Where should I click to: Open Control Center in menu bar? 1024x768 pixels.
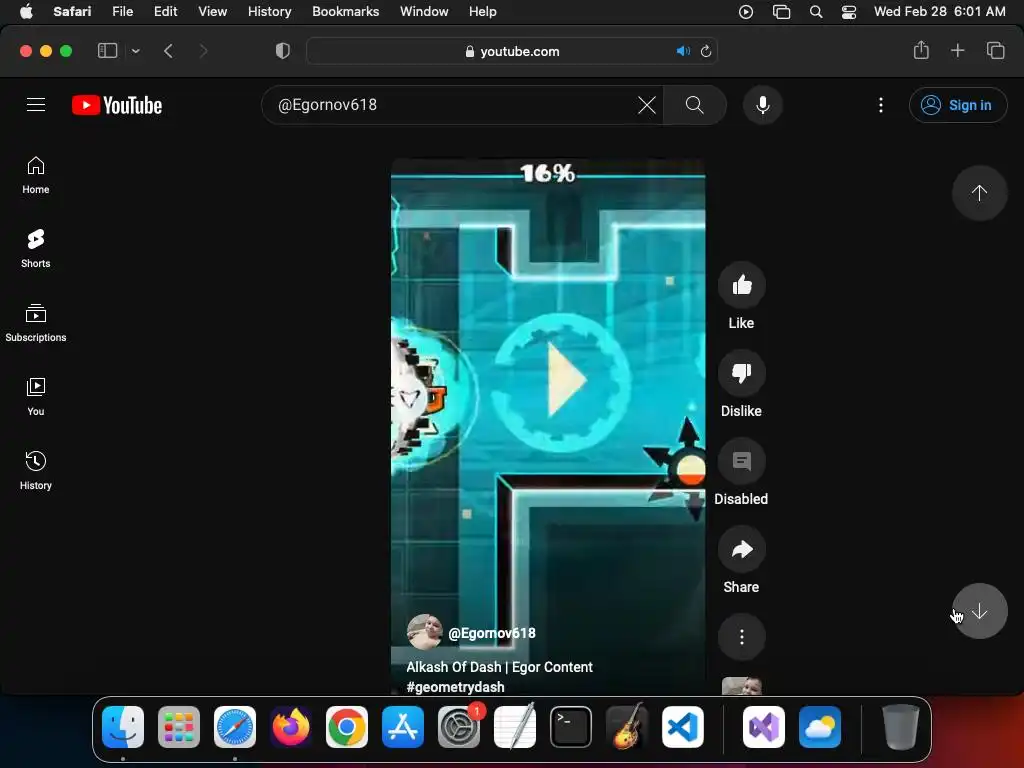(848, 12)
